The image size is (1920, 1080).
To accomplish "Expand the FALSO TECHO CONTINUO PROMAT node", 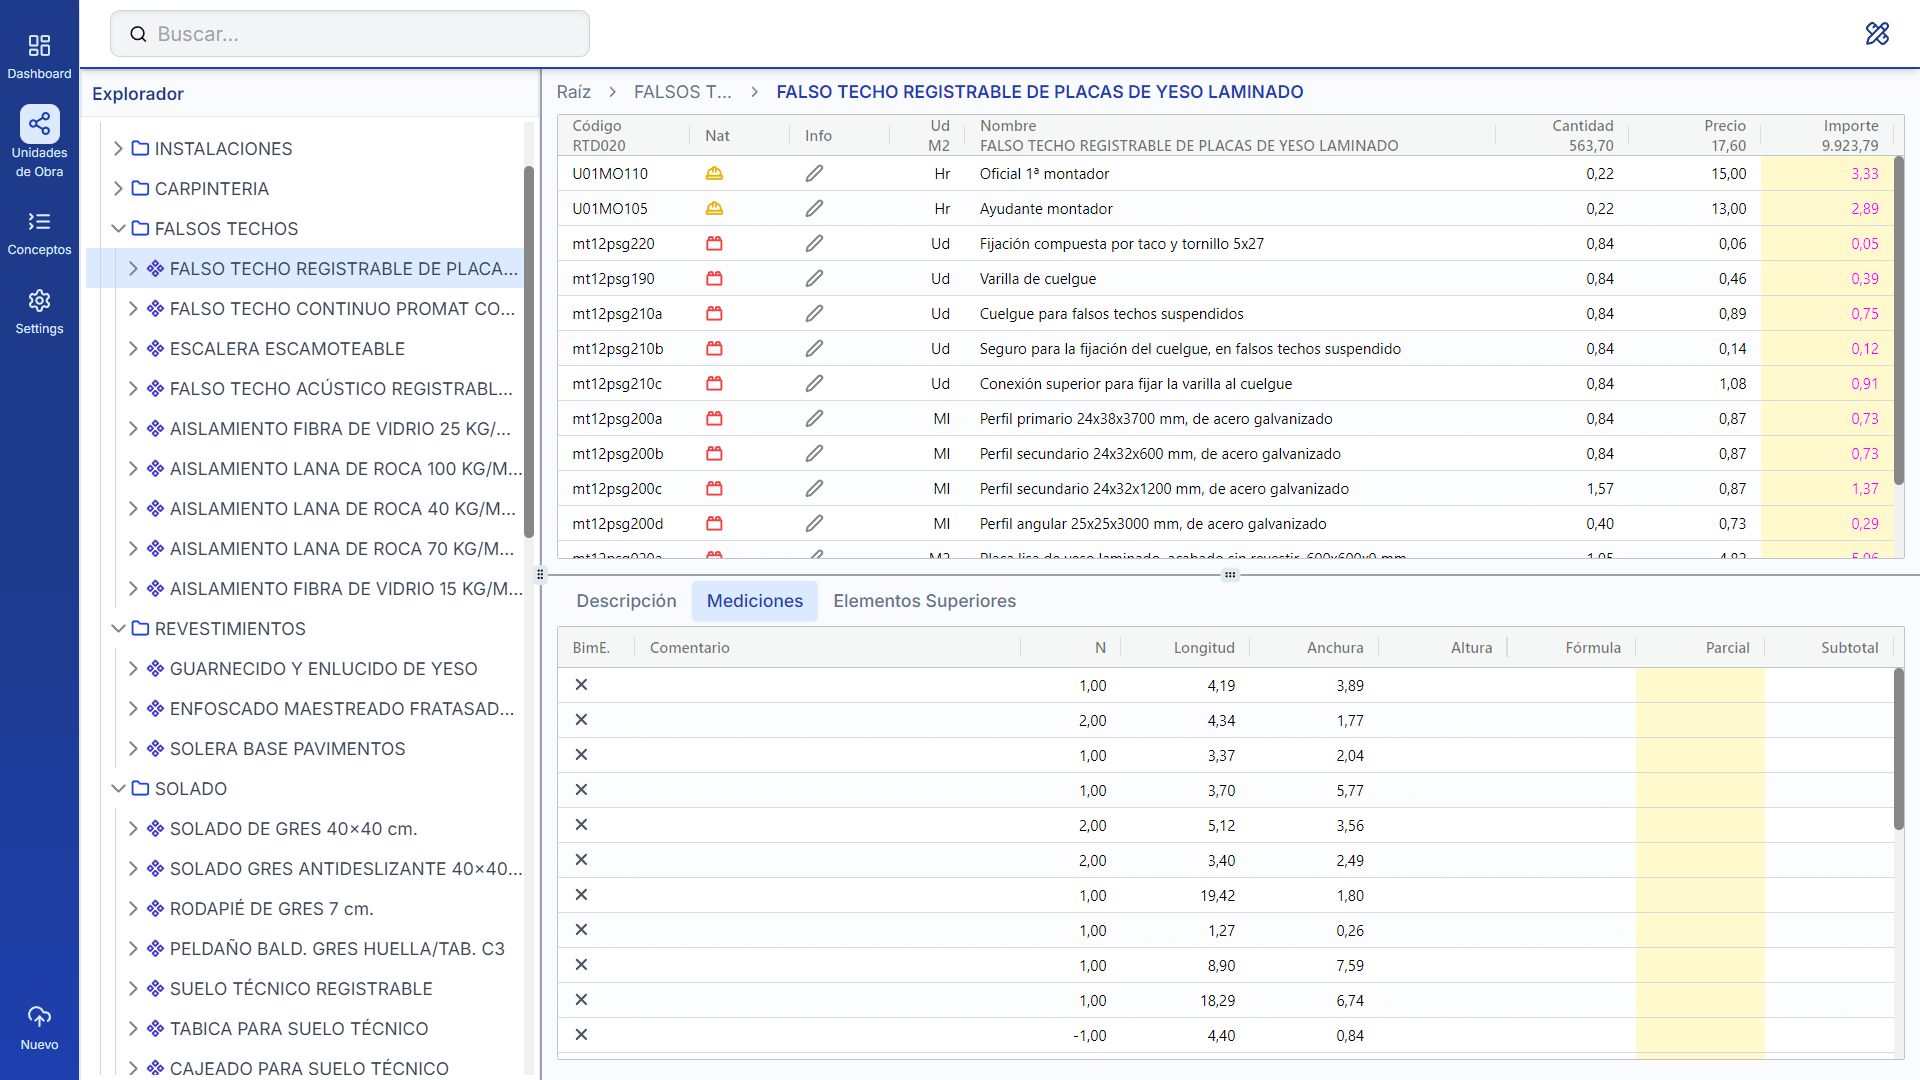I will point(135,308).
